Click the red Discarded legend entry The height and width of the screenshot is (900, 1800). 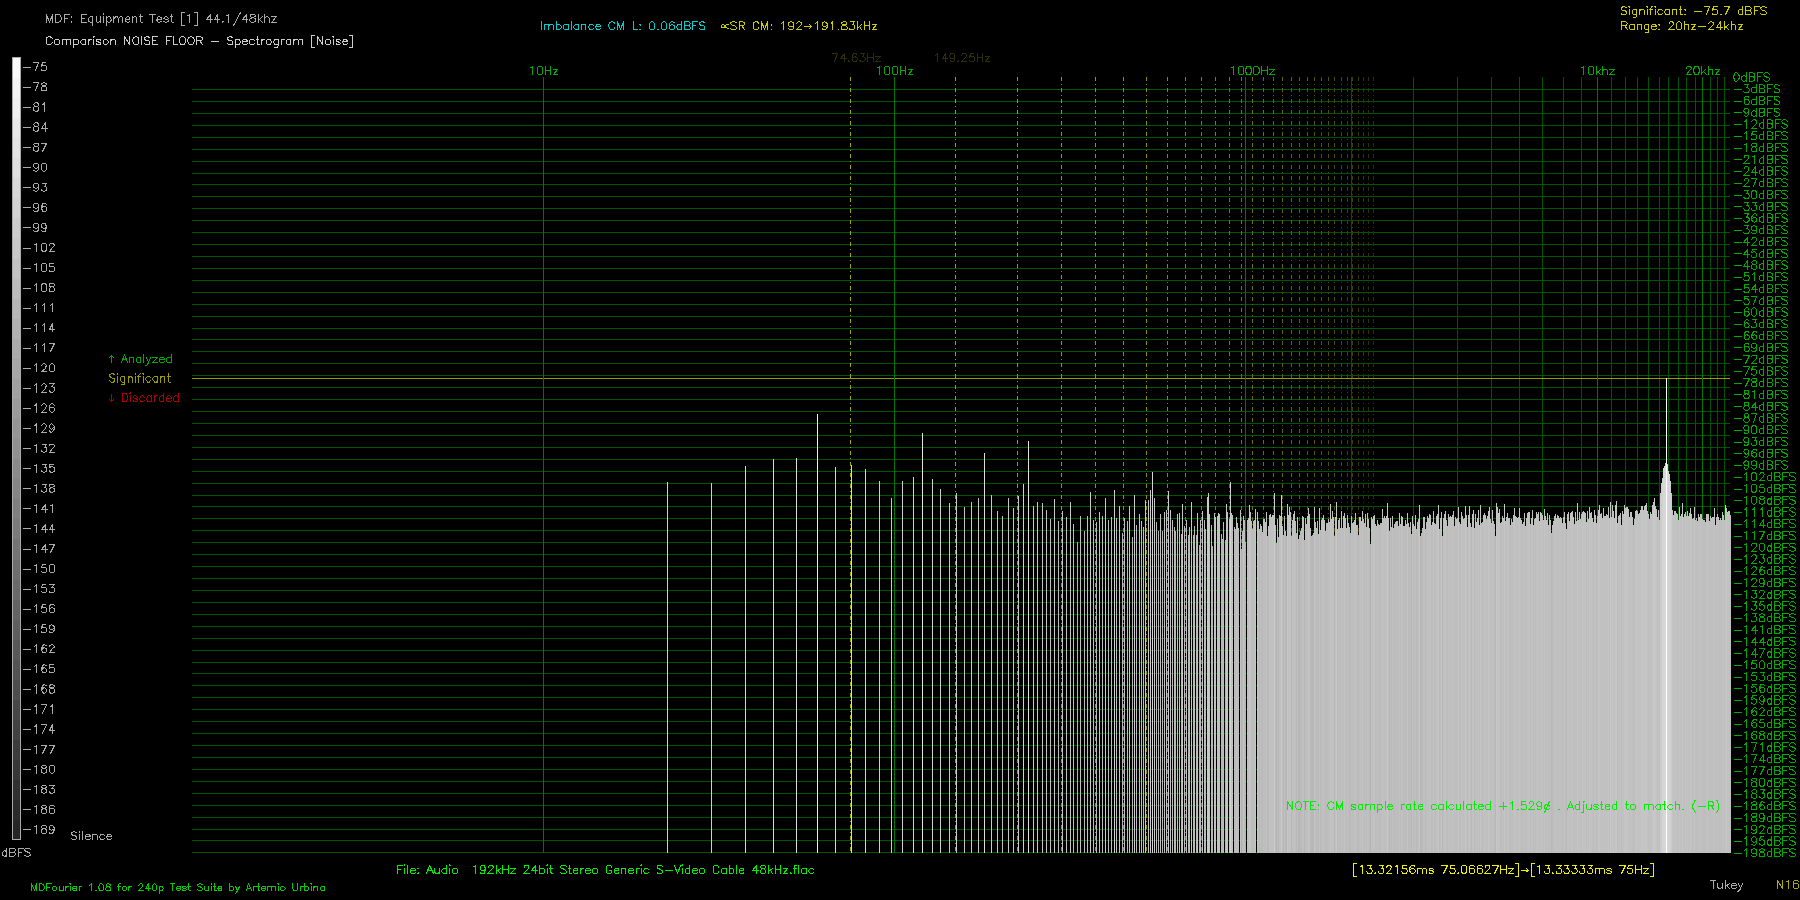[145, 398]
